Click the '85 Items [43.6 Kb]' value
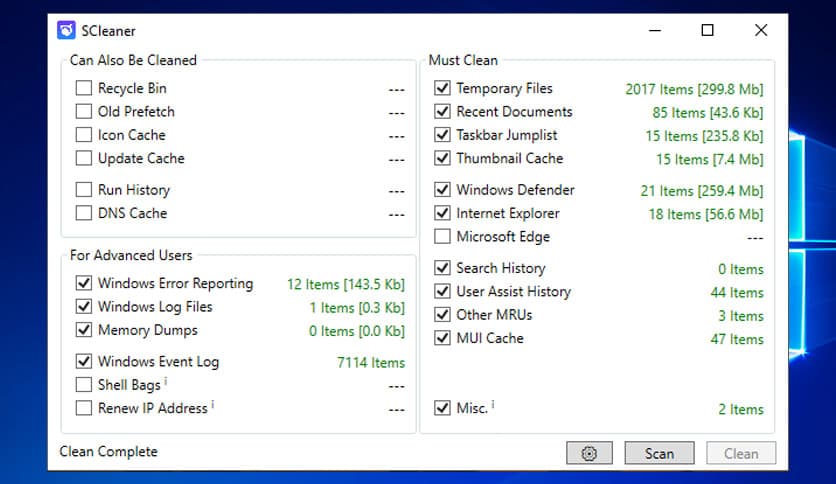This screenshot has height=484, width=836. pyautogui.click(x=708, y=112)
